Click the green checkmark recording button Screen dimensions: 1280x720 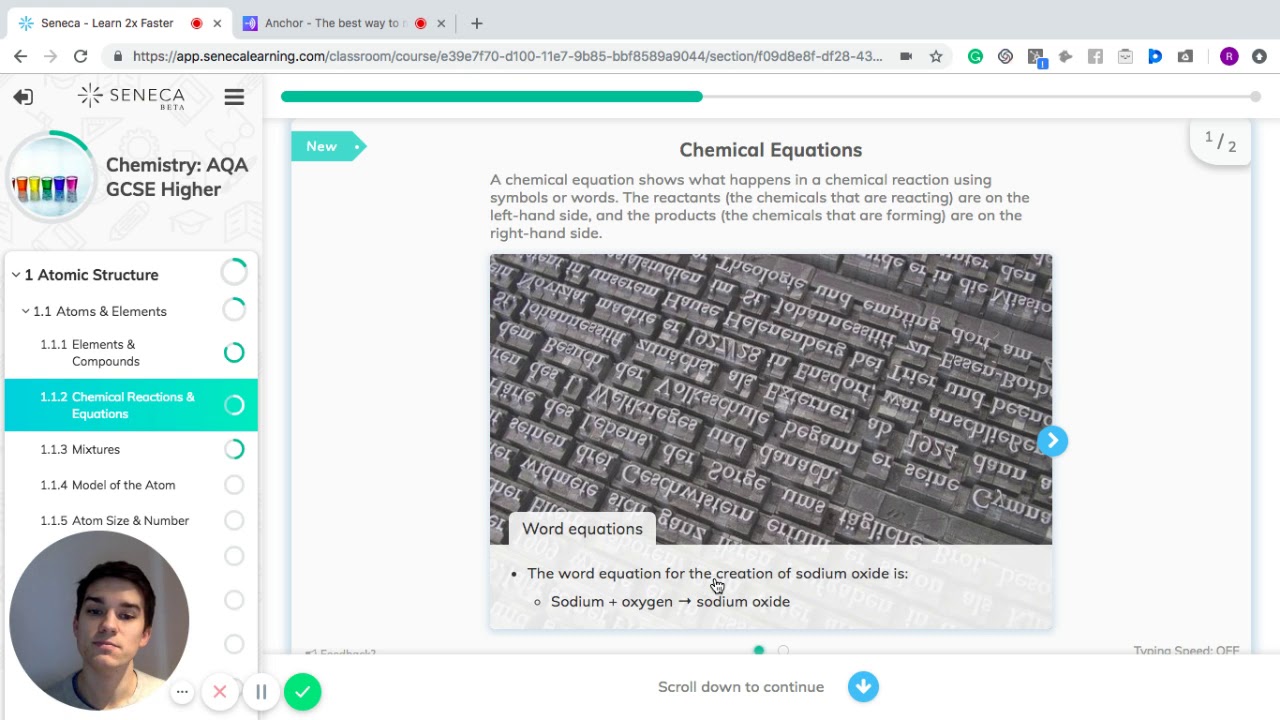point(302,691)
